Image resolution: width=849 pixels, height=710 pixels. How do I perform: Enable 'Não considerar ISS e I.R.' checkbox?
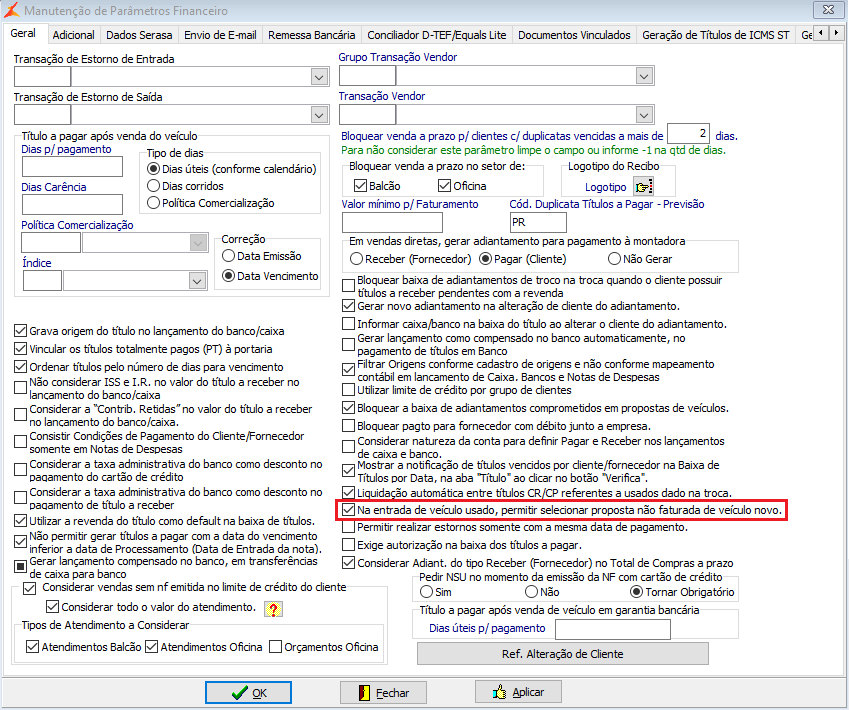click(20, 388)
